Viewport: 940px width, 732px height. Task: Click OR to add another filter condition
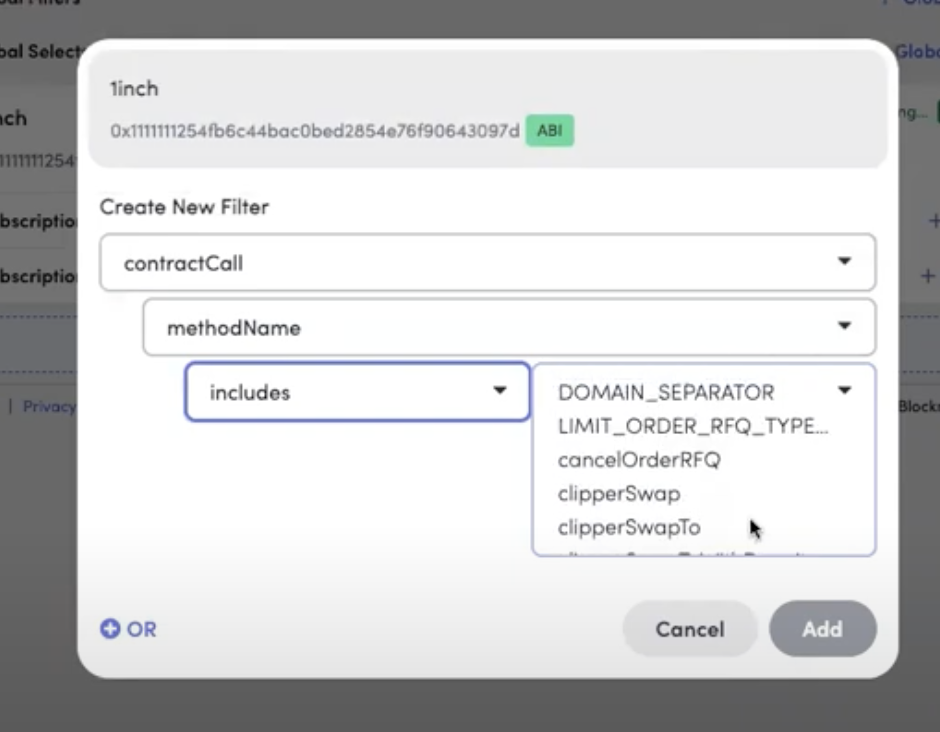pyautogui.click(x=141, y=630)
